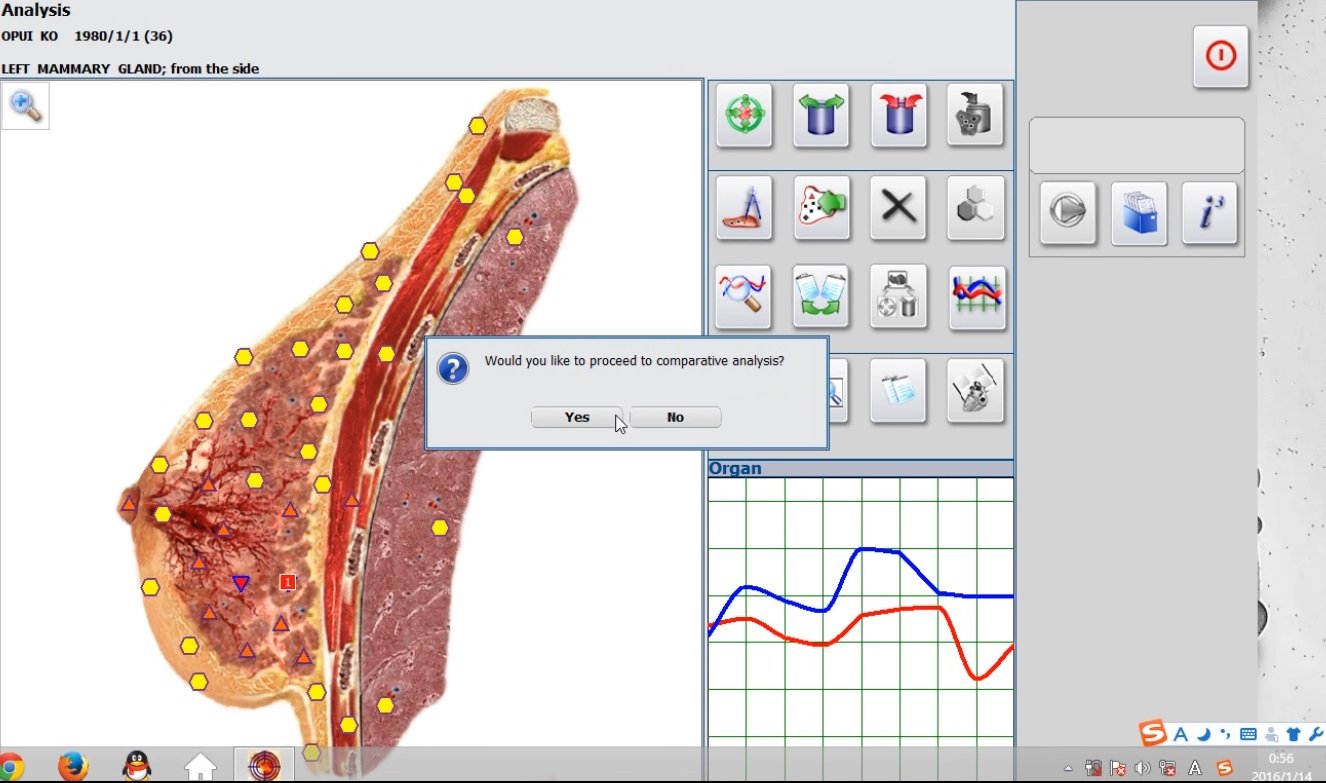Open Firefox from the taskbar
This screenshot has width=1326, height=783.
[73, 766]
